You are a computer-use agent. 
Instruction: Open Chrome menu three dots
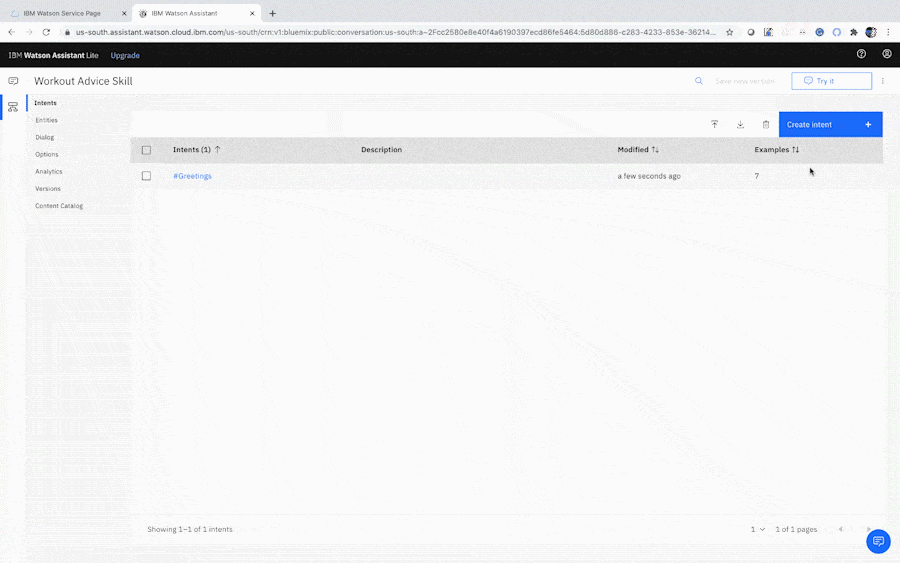pos(888,32)
